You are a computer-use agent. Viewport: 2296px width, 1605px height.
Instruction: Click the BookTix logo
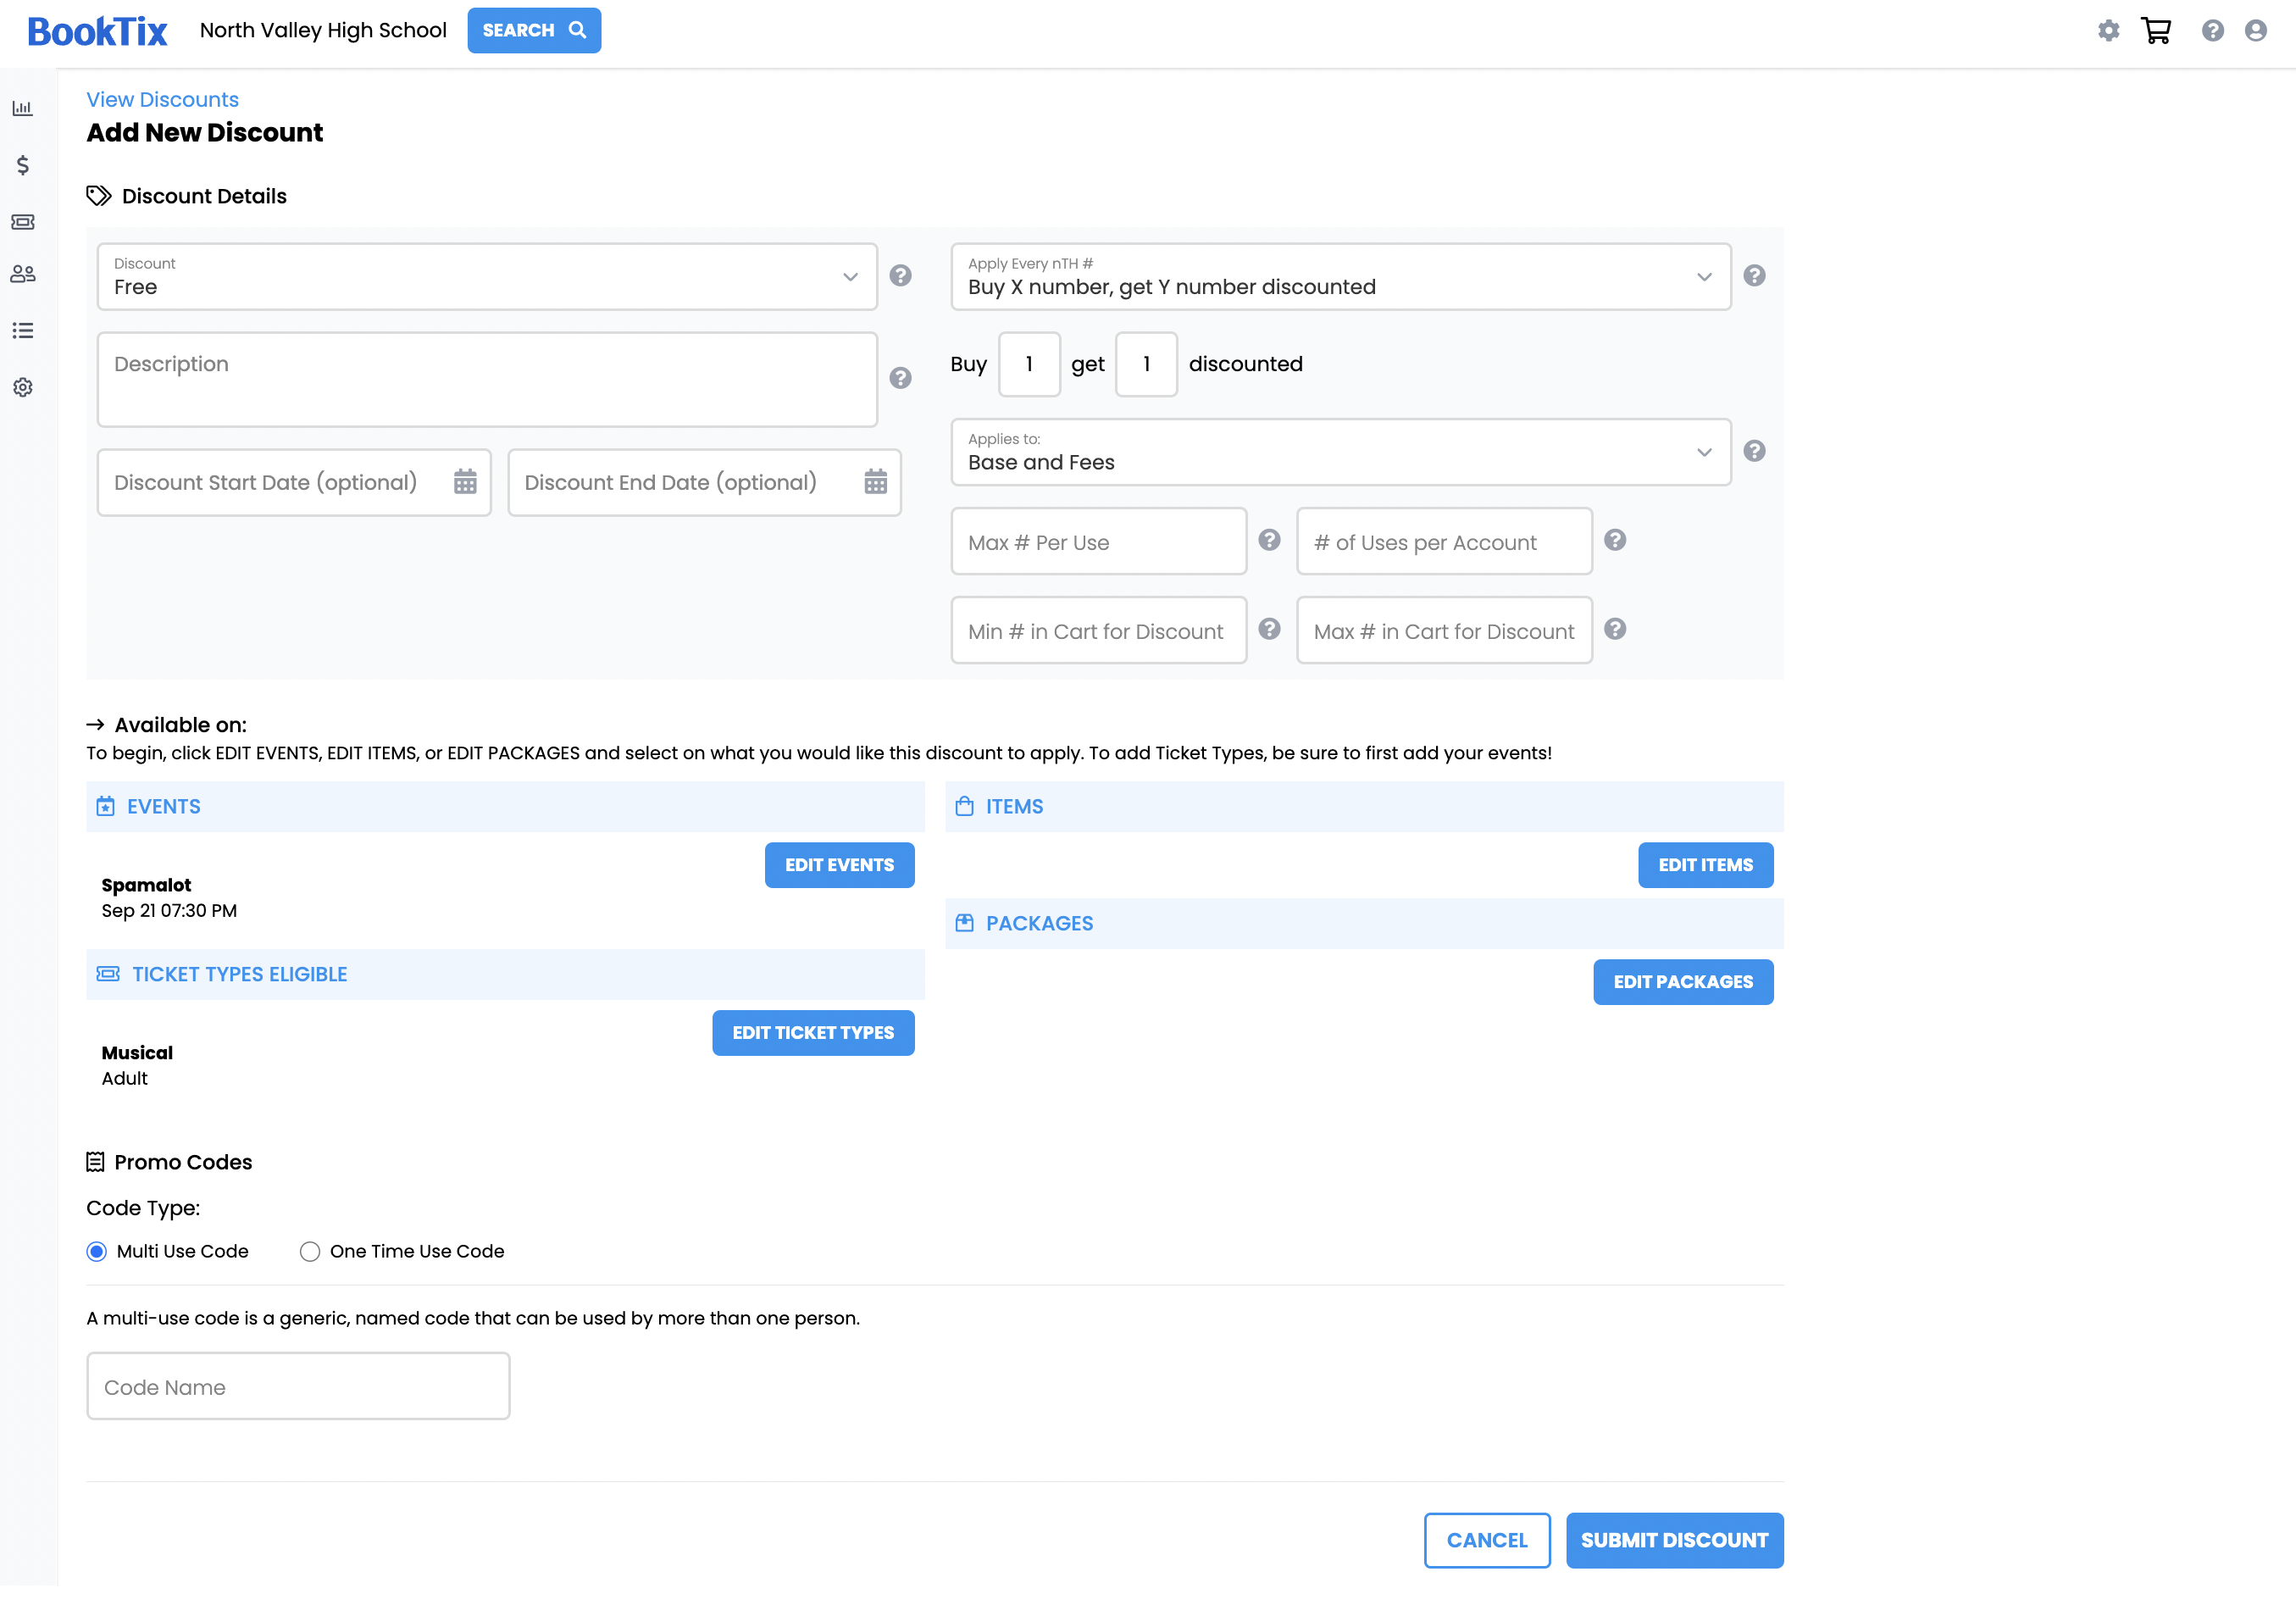[97, 31]
